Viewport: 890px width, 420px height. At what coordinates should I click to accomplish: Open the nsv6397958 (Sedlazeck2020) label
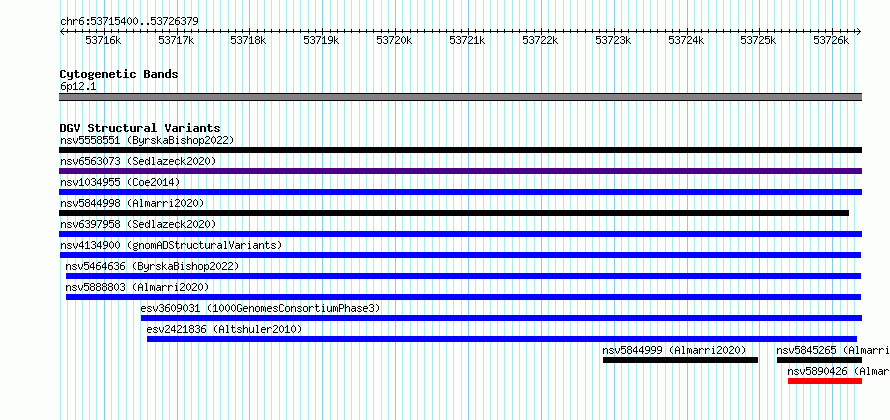[138, 224]
